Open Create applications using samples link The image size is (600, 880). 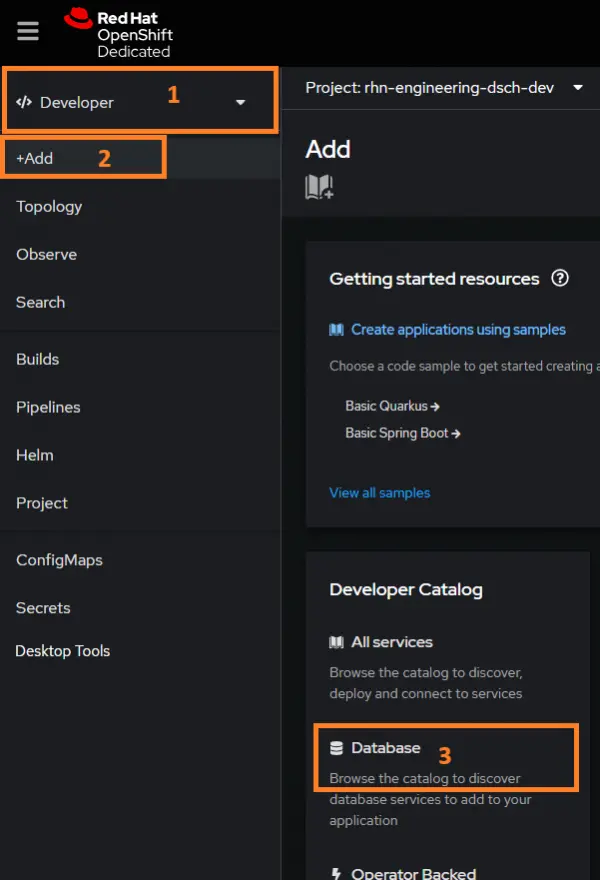click(458, 329)
